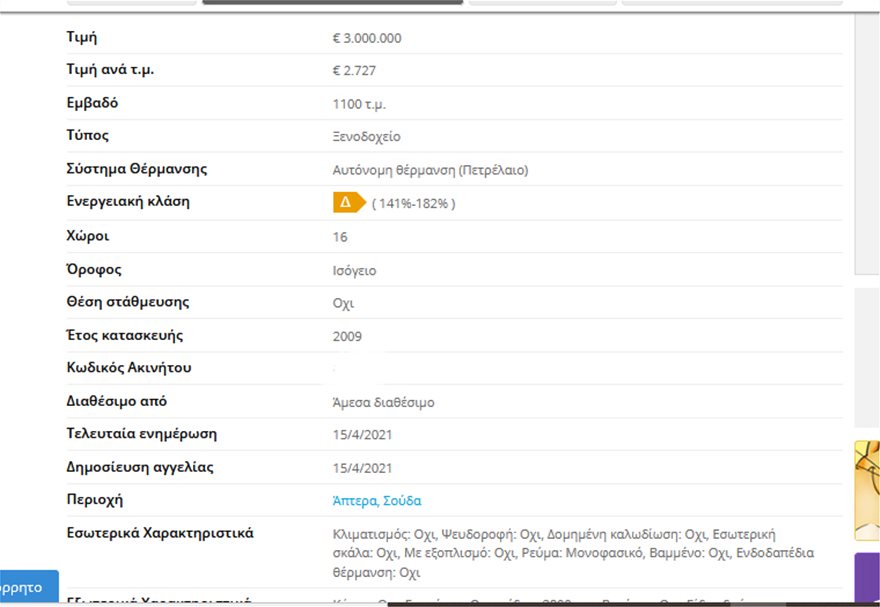Click the price value € 3.000.000
Viewport: 880px width, 607px height.
(x=366, y=39)
